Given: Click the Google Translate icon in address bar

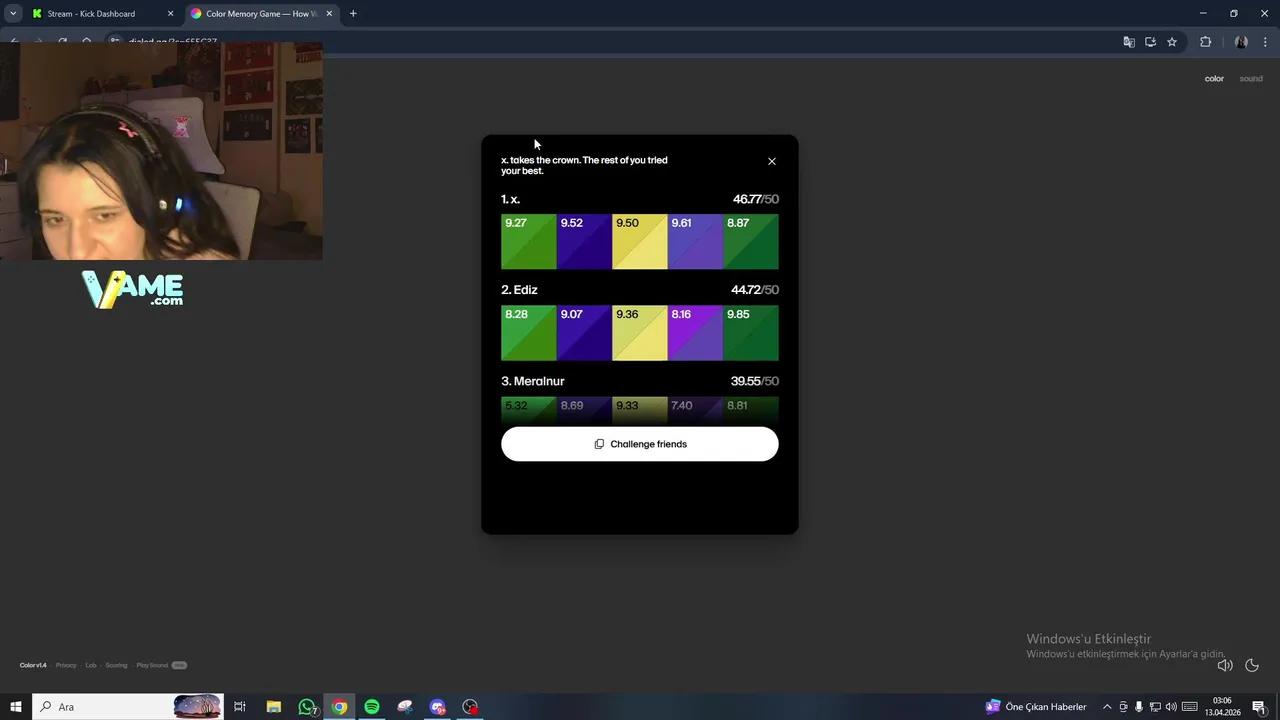Looking at the screenshot, I should 1129,42.
